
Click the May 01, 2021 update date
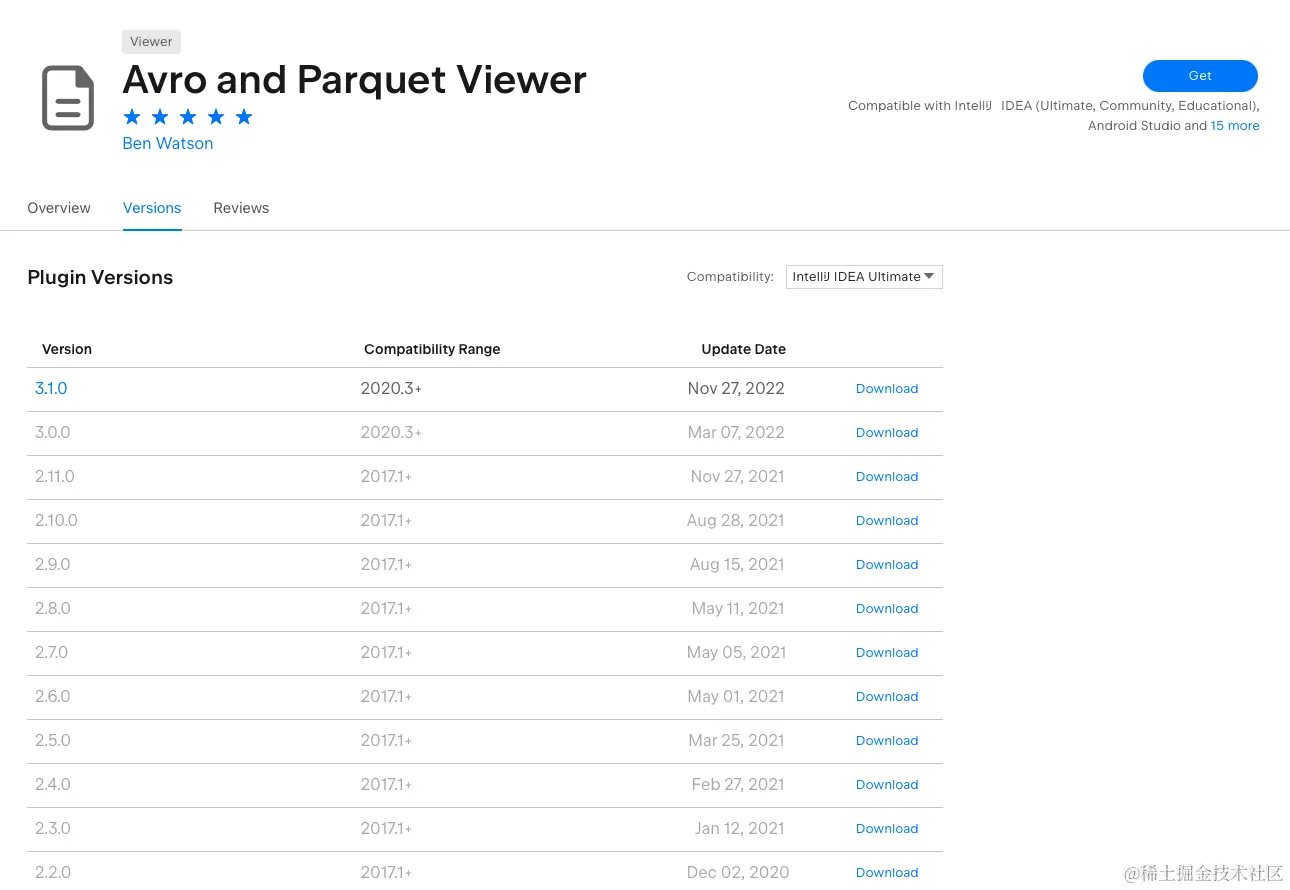click(x=736, y=697)
